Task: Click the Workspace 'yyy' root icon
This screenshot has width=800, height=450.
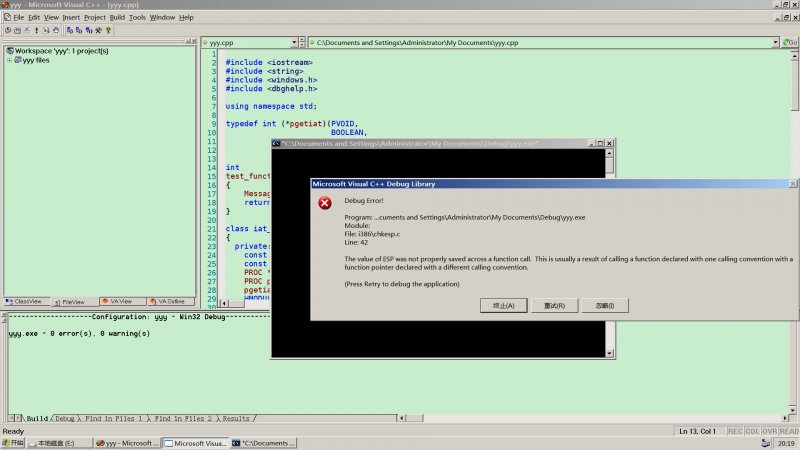Action: point(10,51)
